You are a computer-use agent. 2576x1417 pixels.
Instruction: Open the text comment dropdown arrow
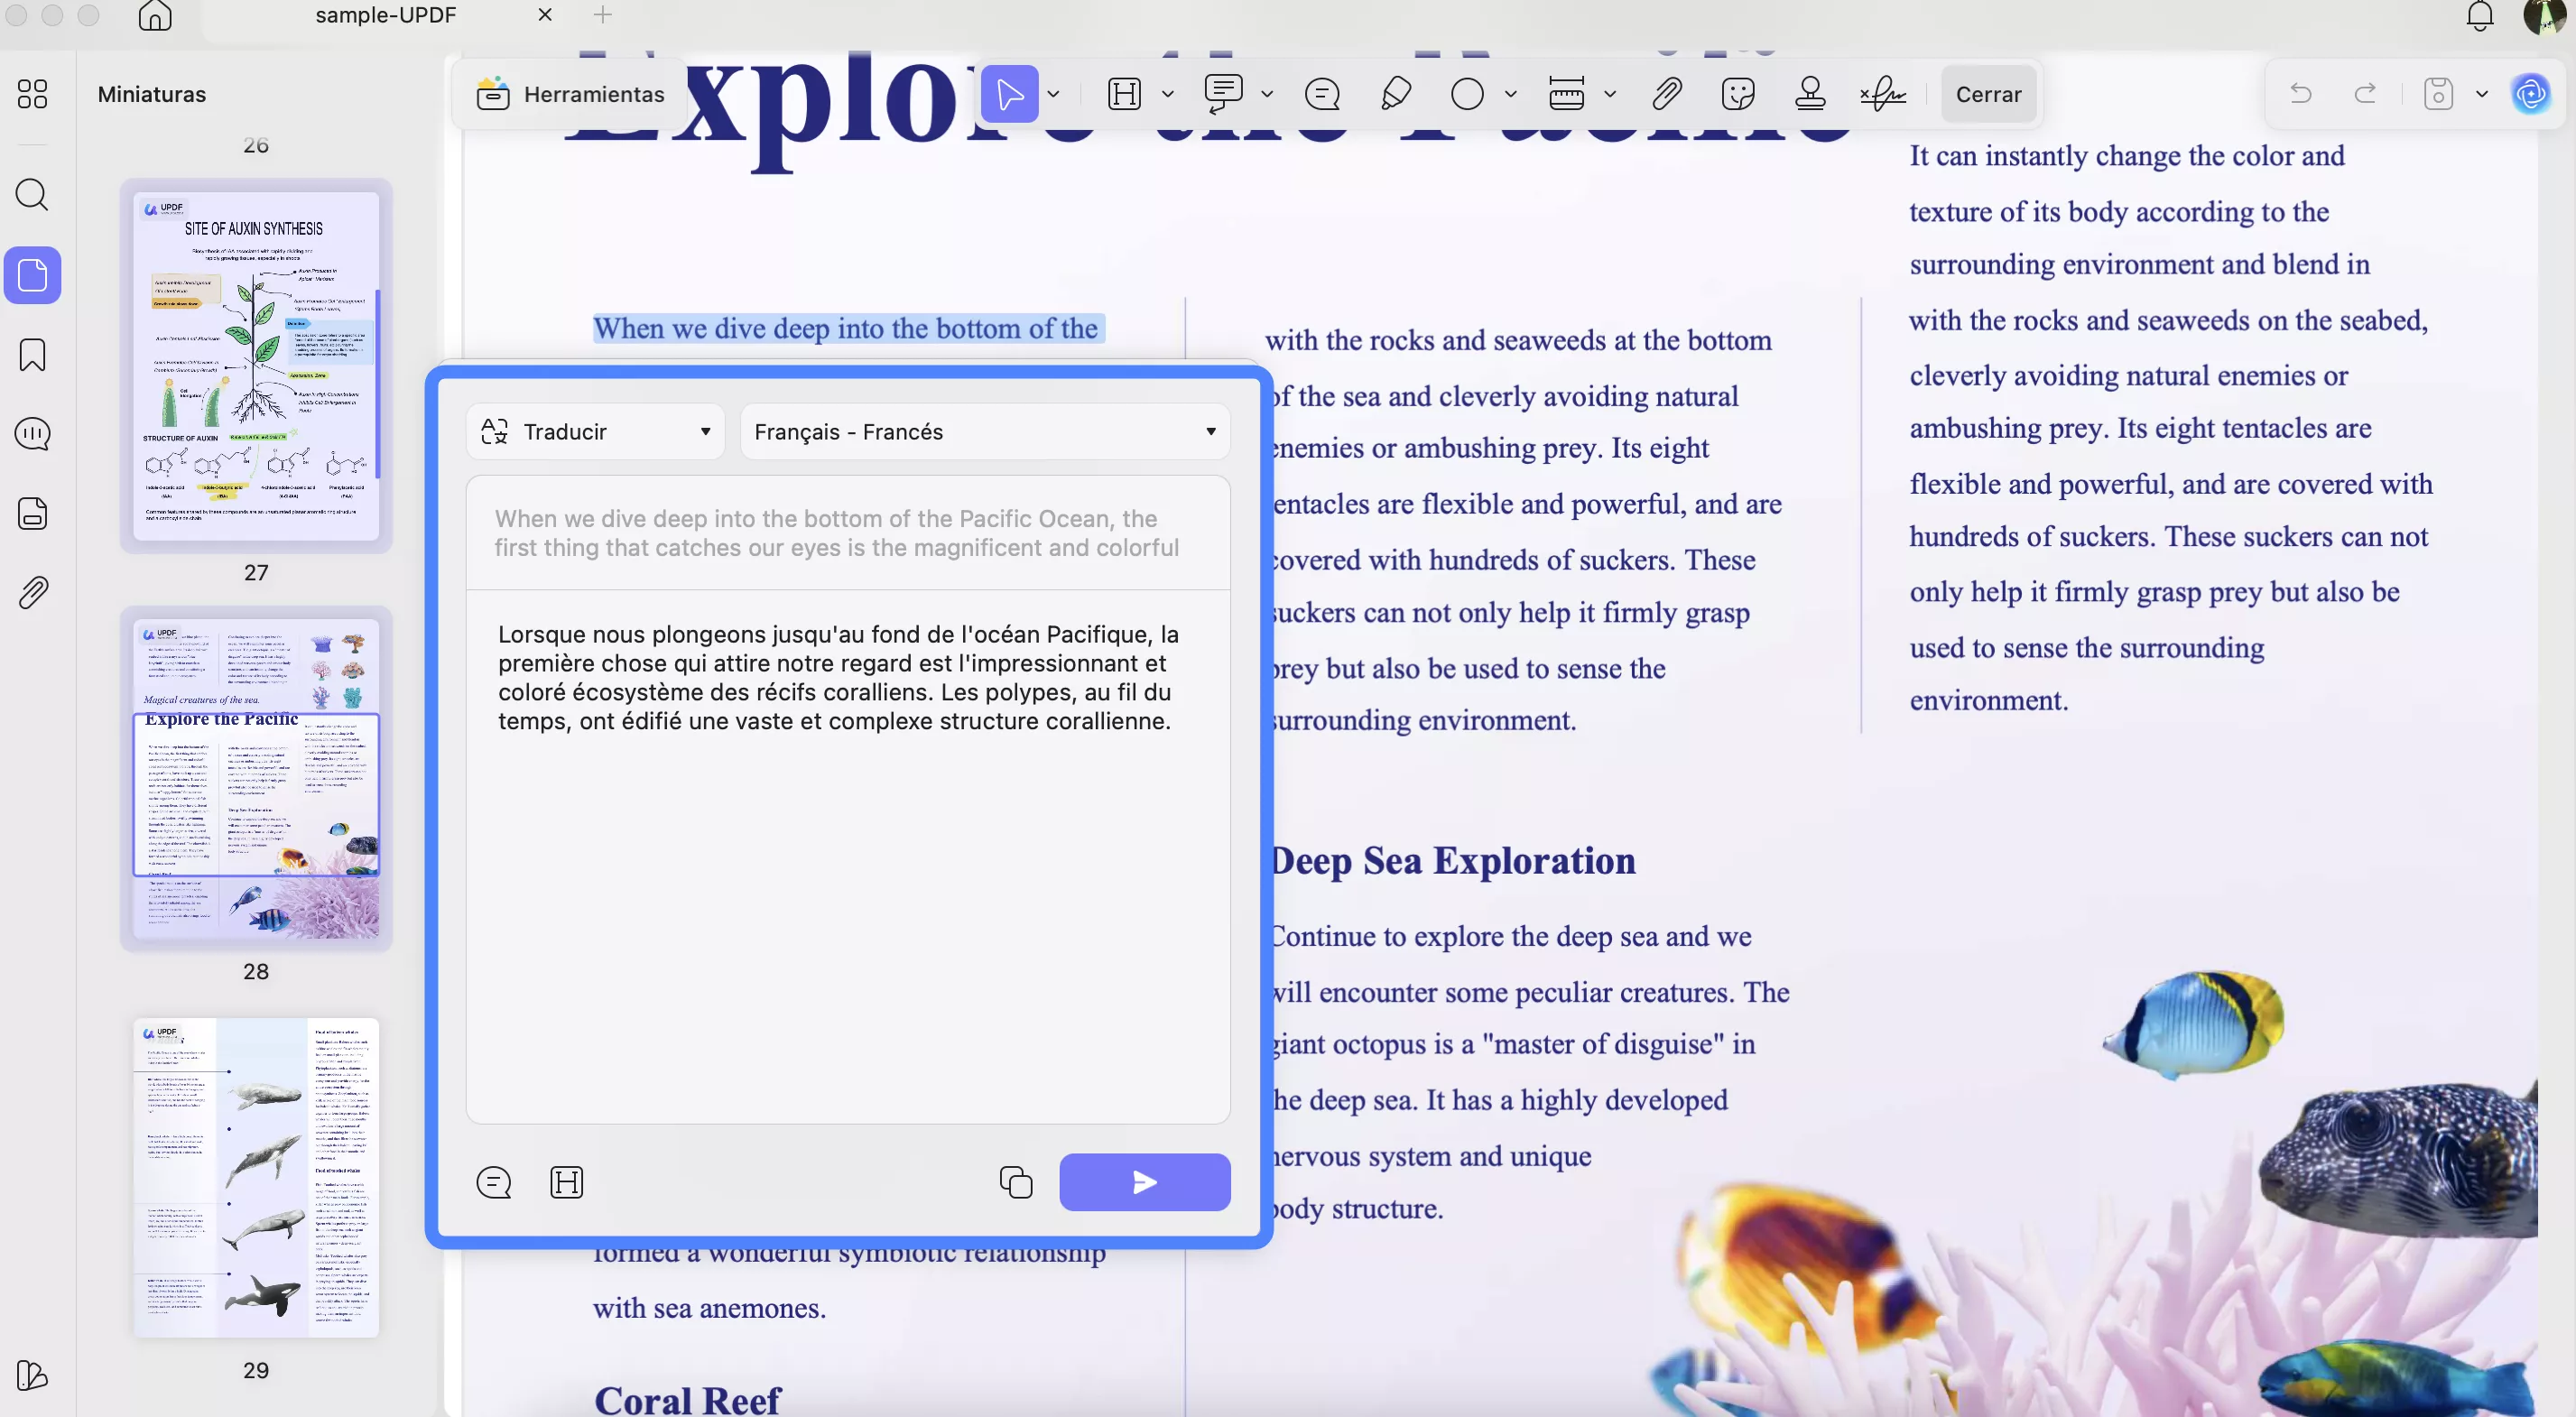pyautogui.click(x=1267, y=94)
